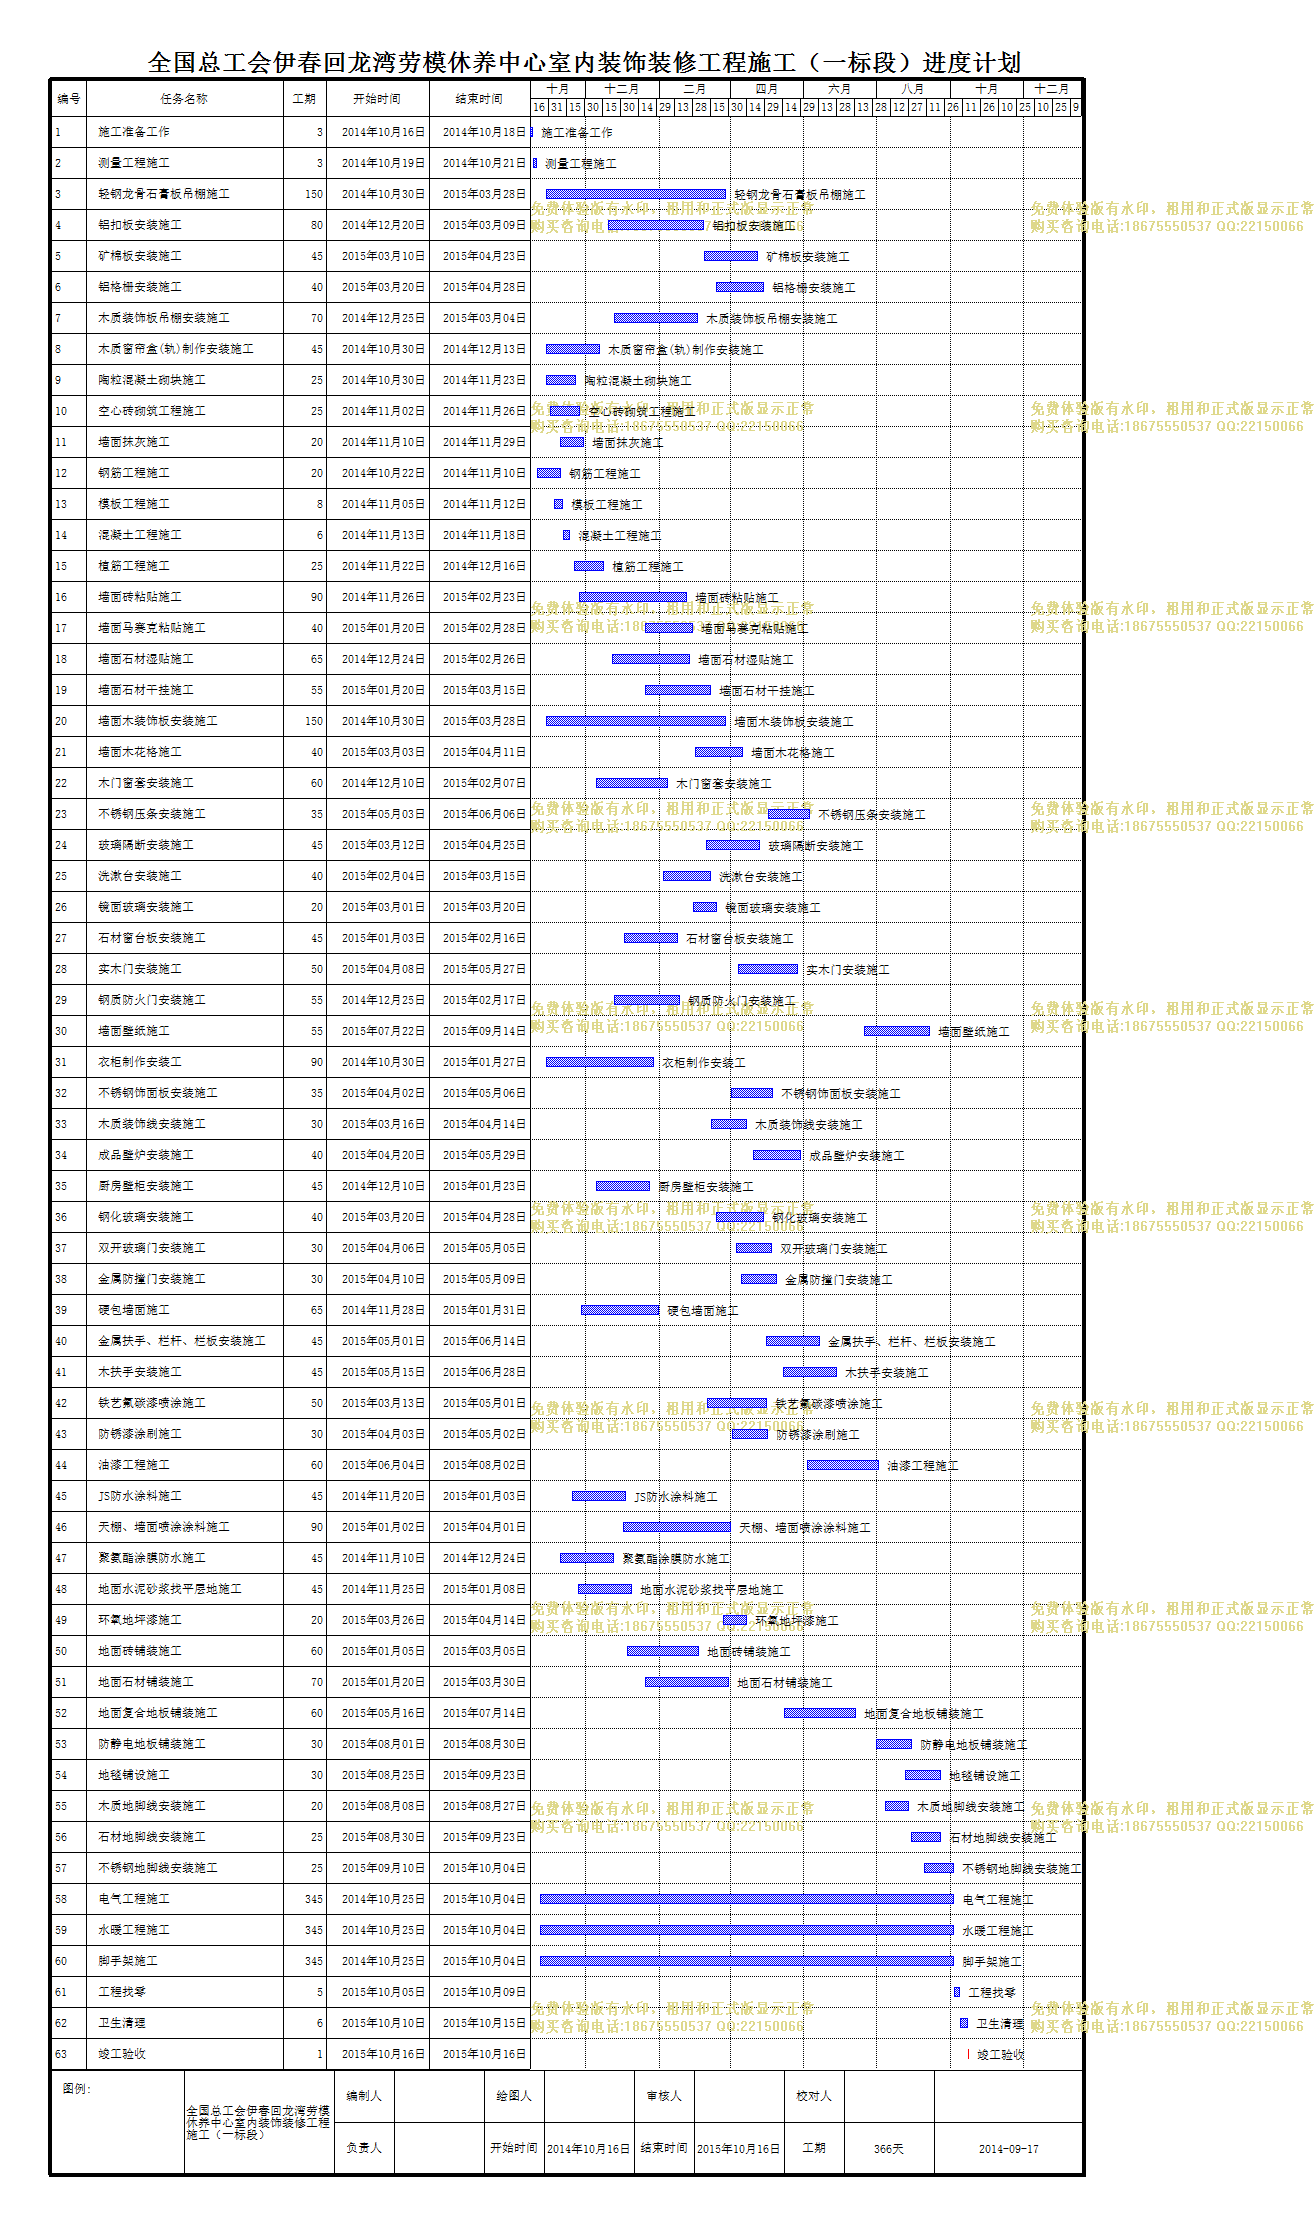Click the footer date '2014-09-17'

[x=1008, y=2149]
